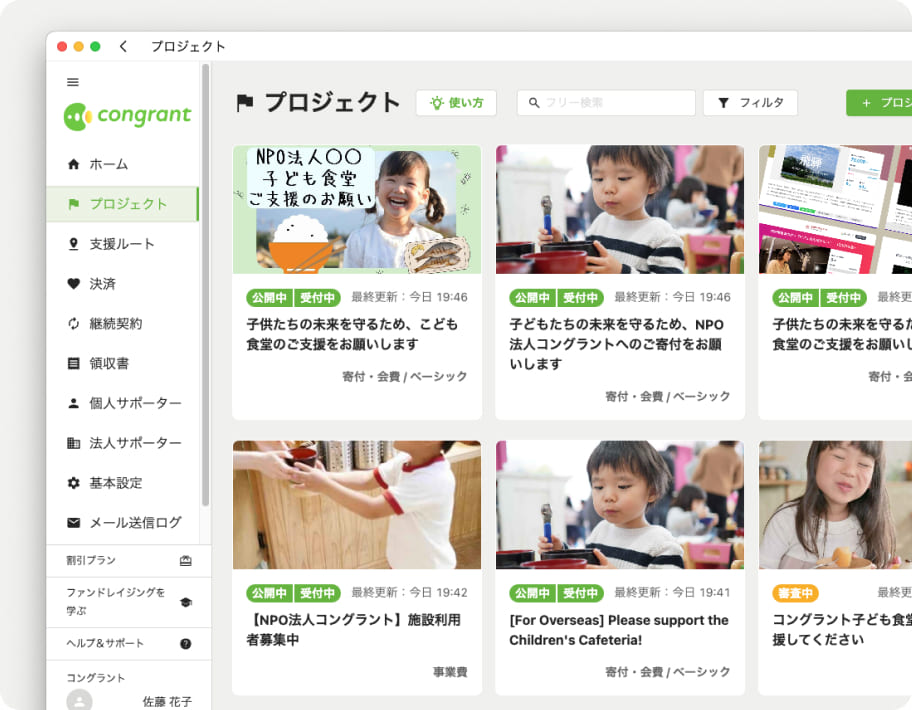Click 受付中 badge on For Overseas card
The image size is (912, 710).
(x=580, y=593)
